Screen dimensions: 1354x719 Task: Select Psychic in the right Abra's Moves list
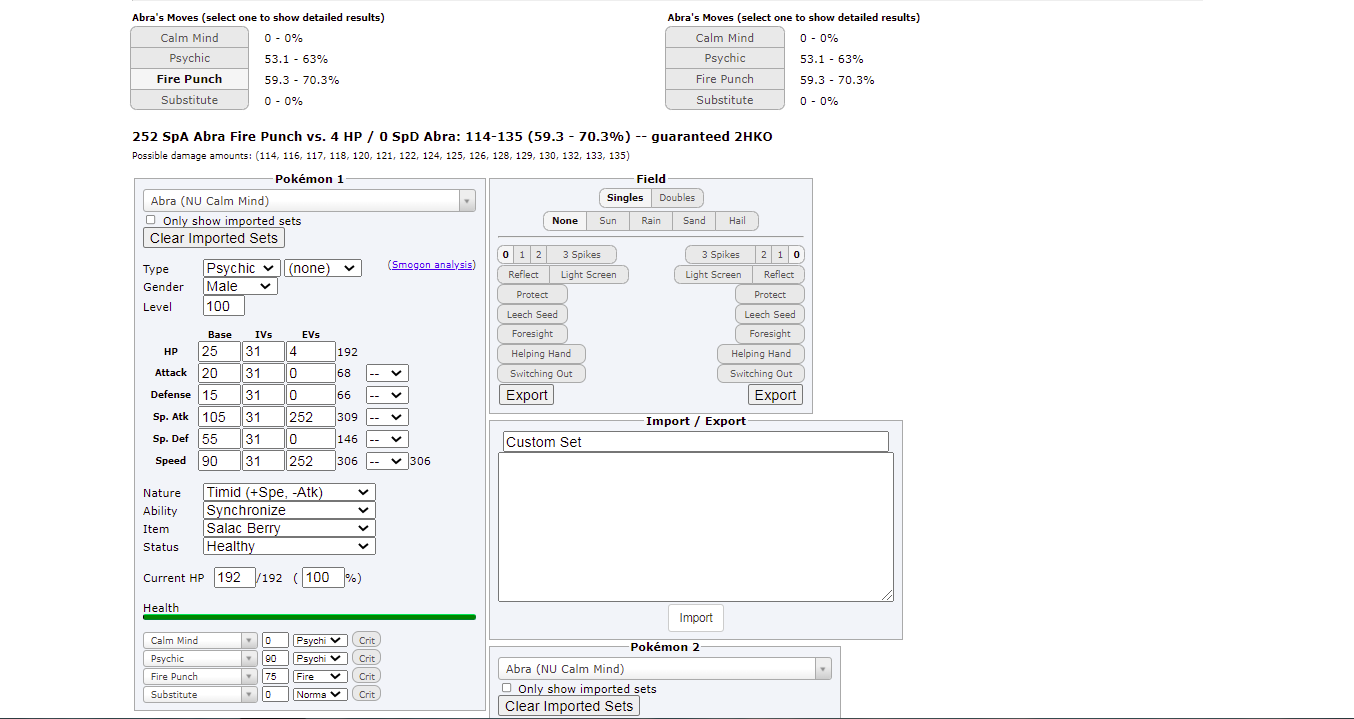tap(724, 59)
